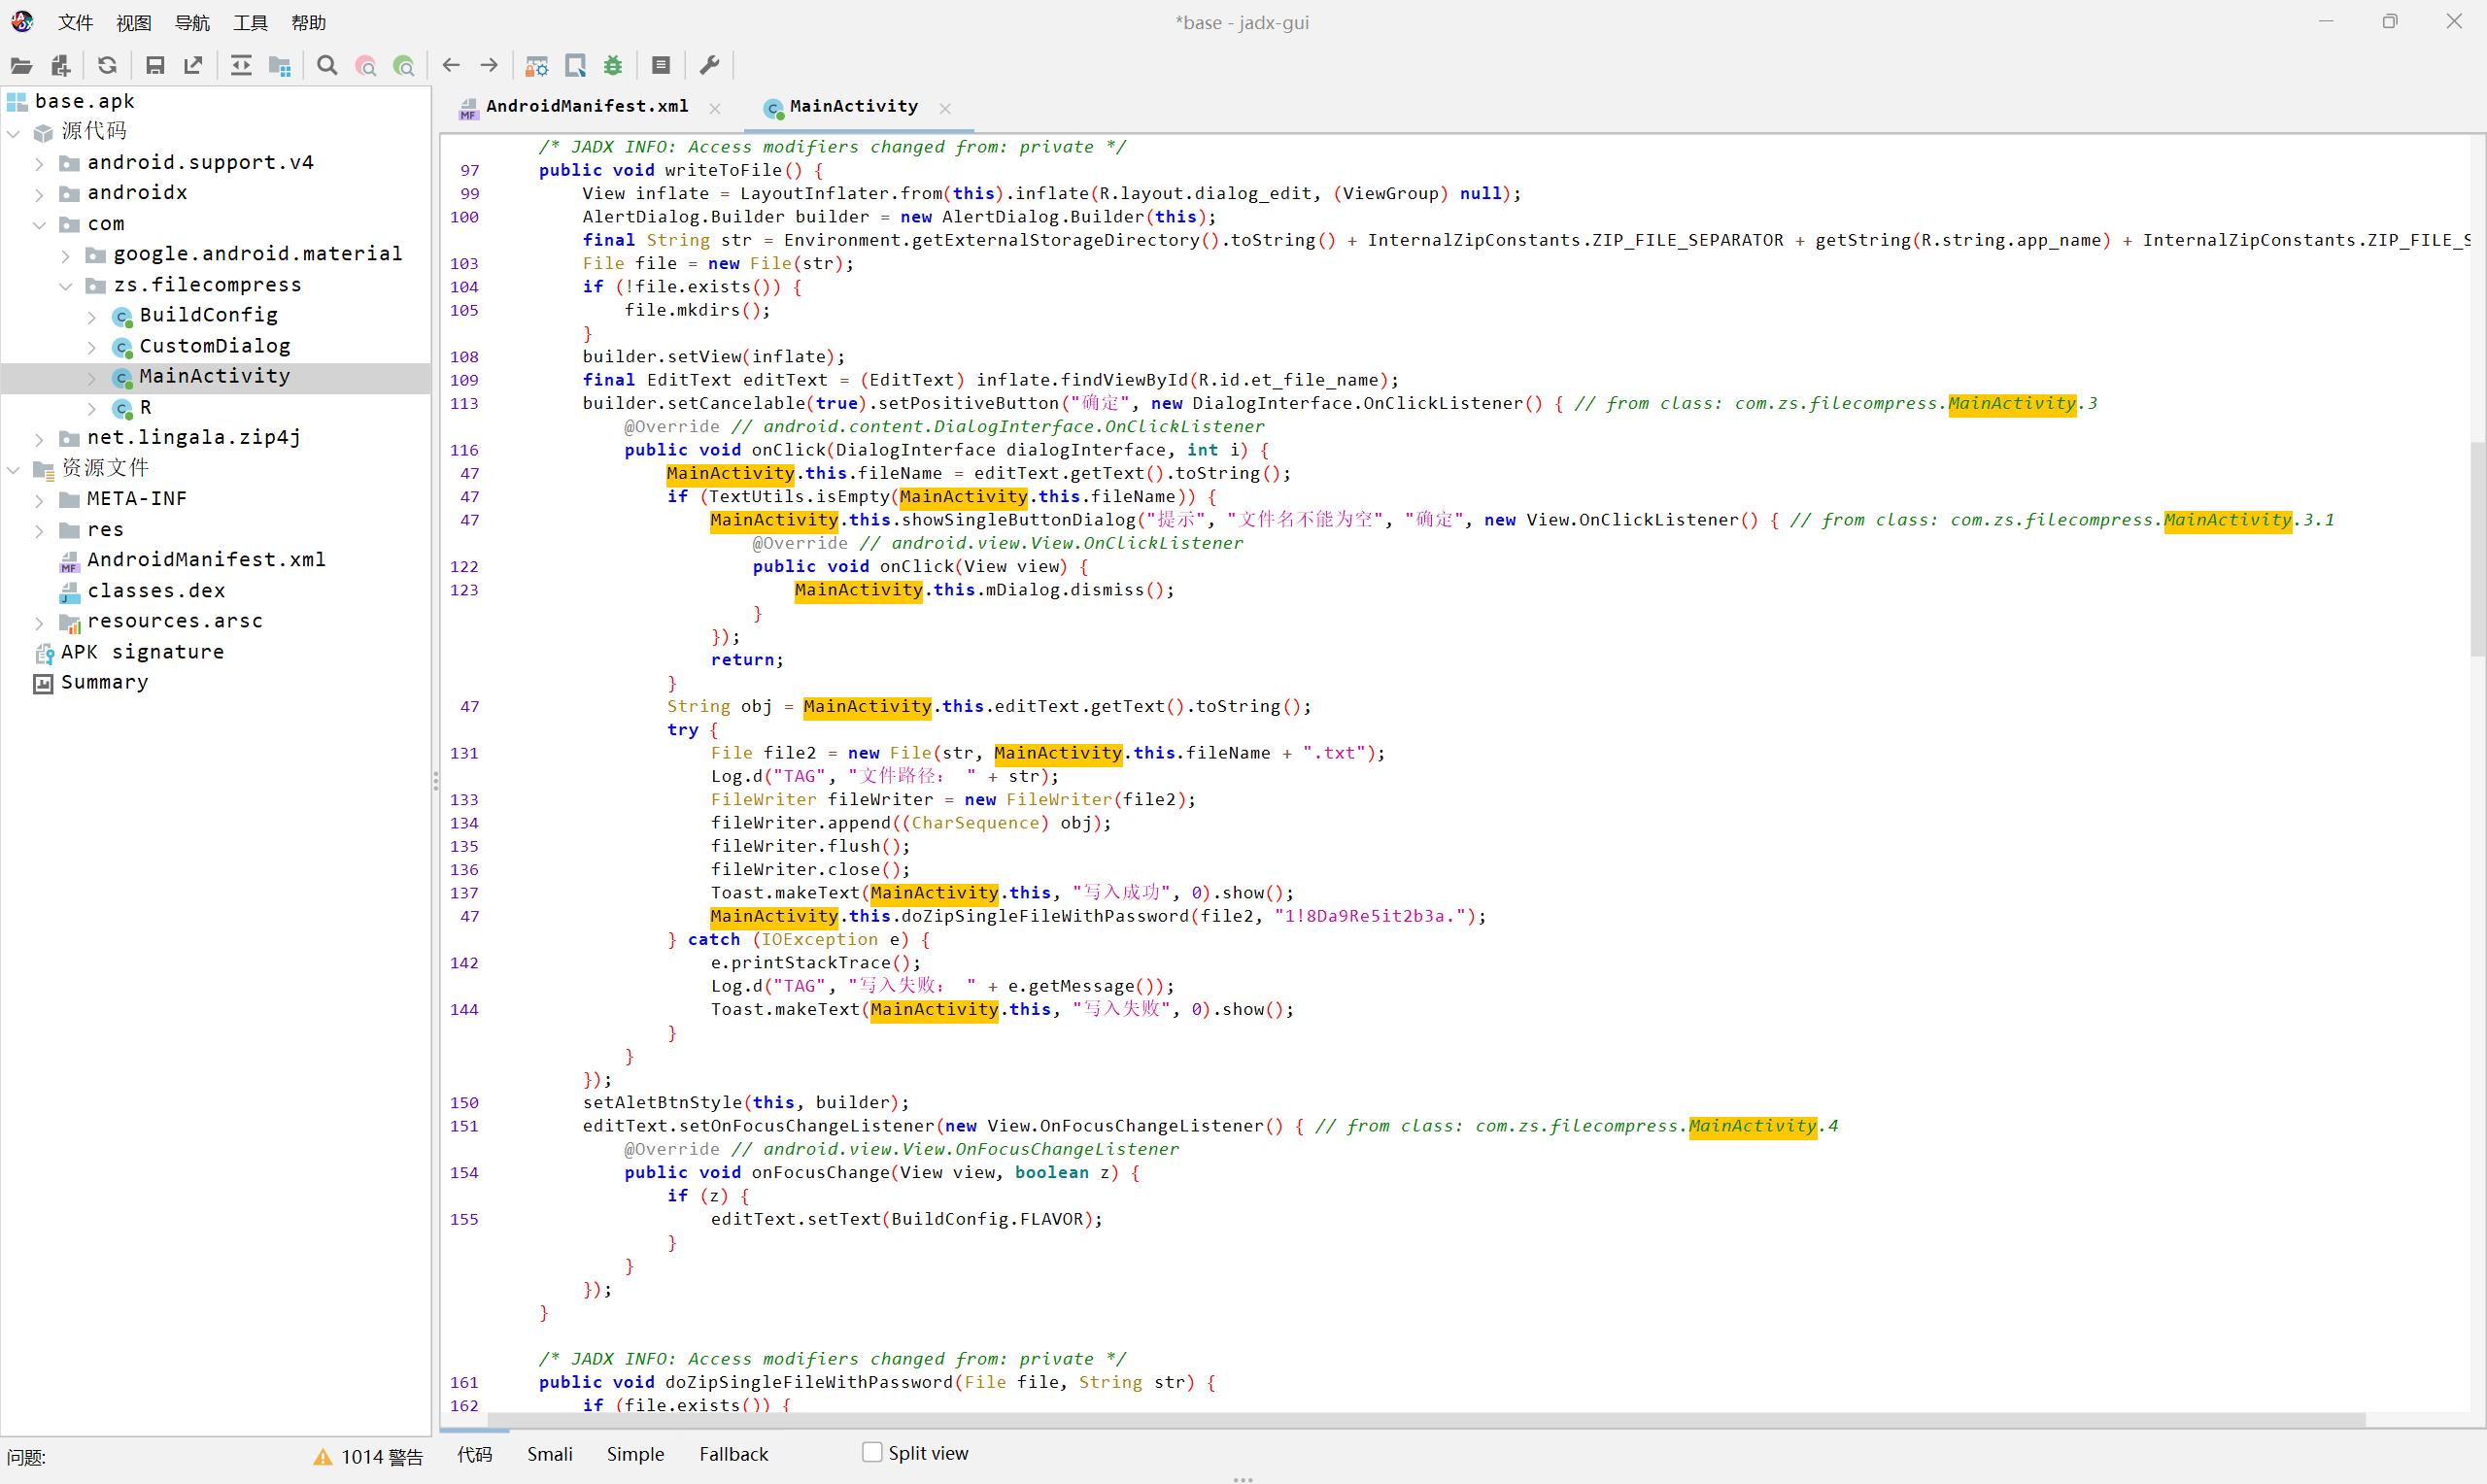Expand the BuildConfig class node
The width and height of the screenshot is (2487, 1484).
coord(92,317)
